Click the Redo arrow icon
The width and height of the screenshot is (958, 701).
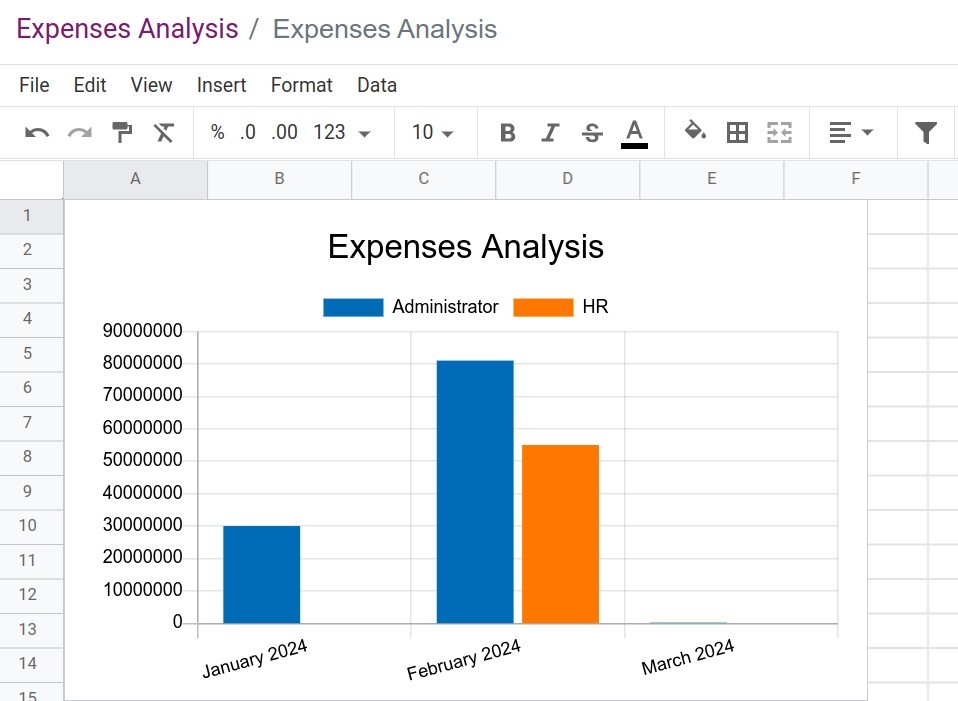[x=79, y=133]
